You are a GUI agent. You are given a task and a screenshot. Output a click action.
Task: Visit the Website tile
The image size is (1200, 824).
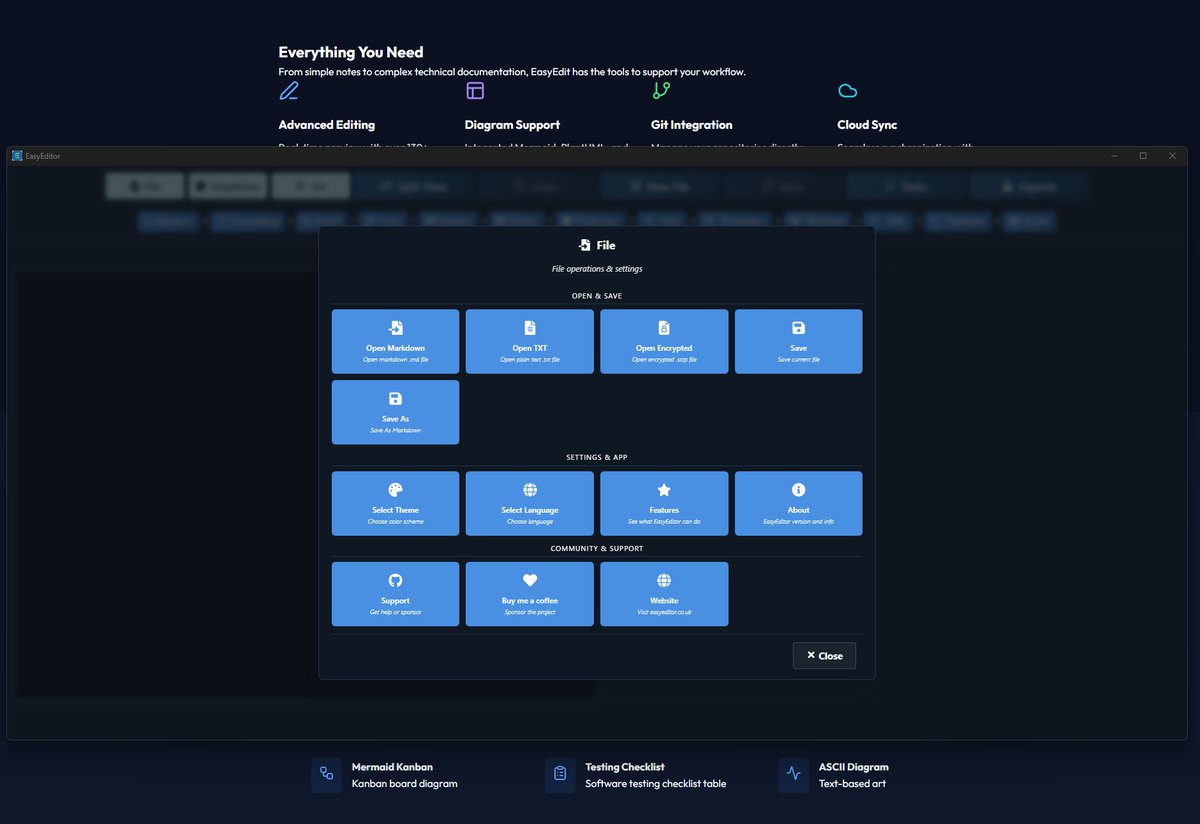(x=664, y=594)
